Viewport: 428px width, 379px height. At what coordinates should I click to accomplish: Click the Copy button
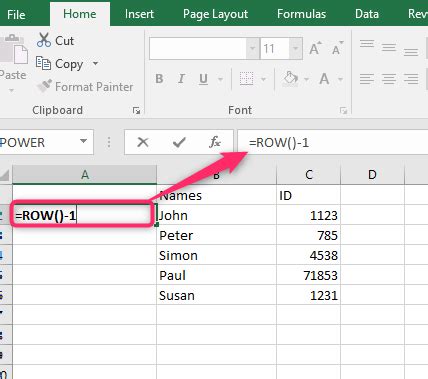[x=60, y=64]
